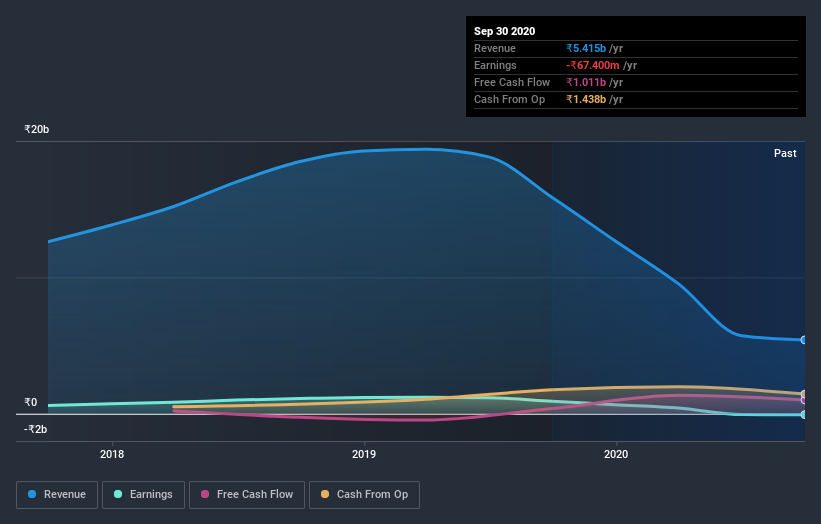Viewport: 821px width, 524px height.
Task: Click the ₹0 y-axis label
Action: tap(31, 403)
